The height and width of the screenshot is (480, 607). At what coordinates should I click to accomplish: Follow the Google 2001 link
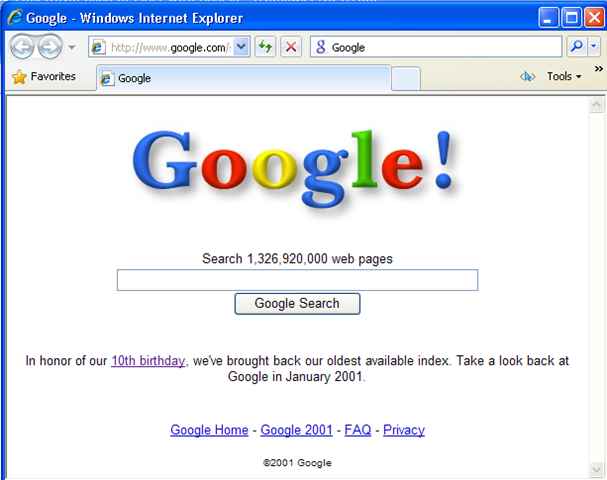click(x=297, y=430)
